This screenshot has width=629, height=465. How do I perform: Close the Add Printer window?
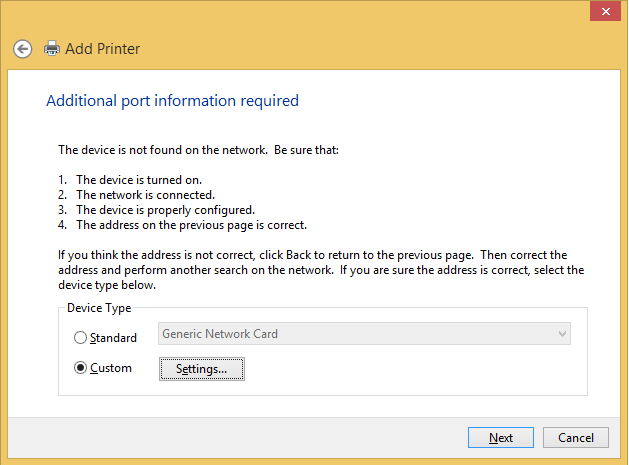tap(603, 11)
